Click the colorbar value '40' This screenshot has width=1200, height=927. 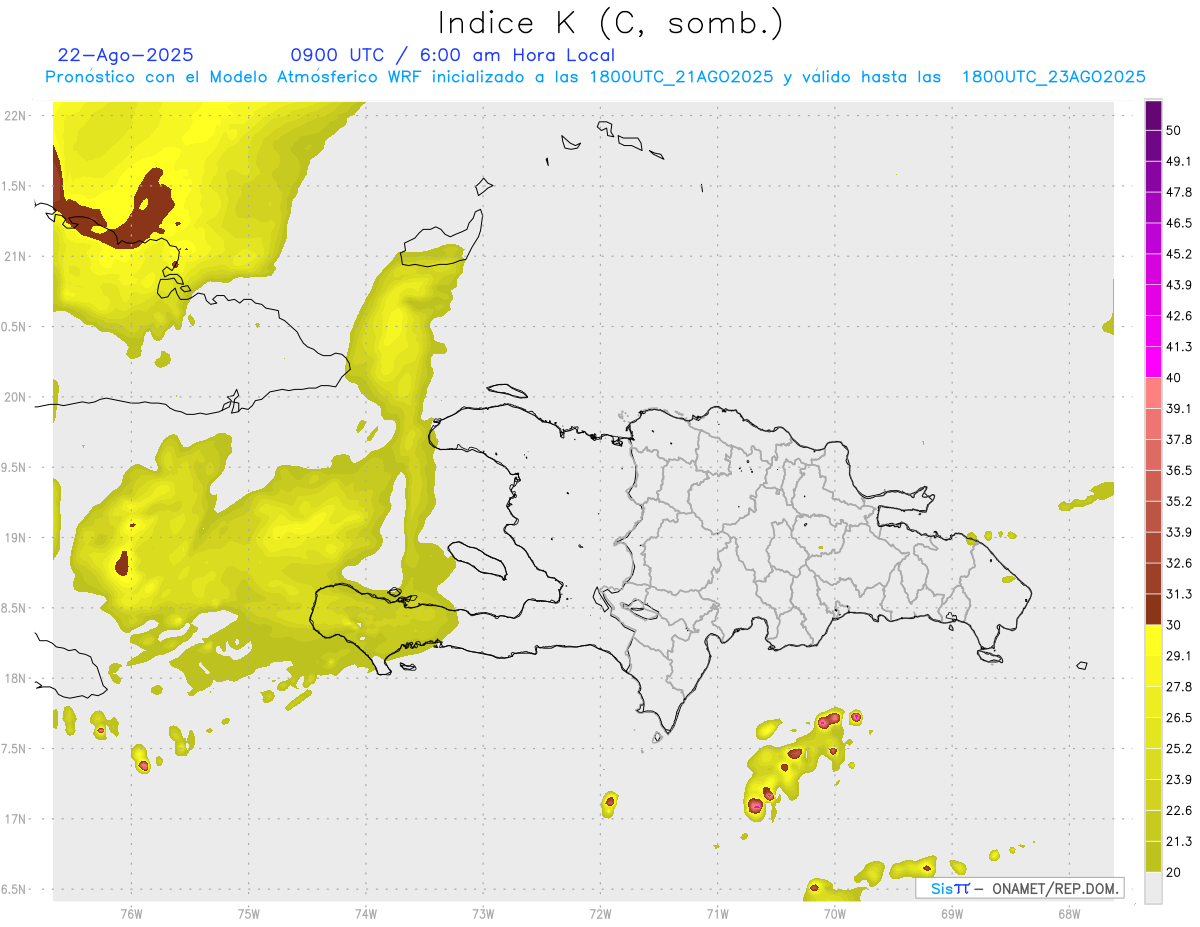tap(1175, 378)
